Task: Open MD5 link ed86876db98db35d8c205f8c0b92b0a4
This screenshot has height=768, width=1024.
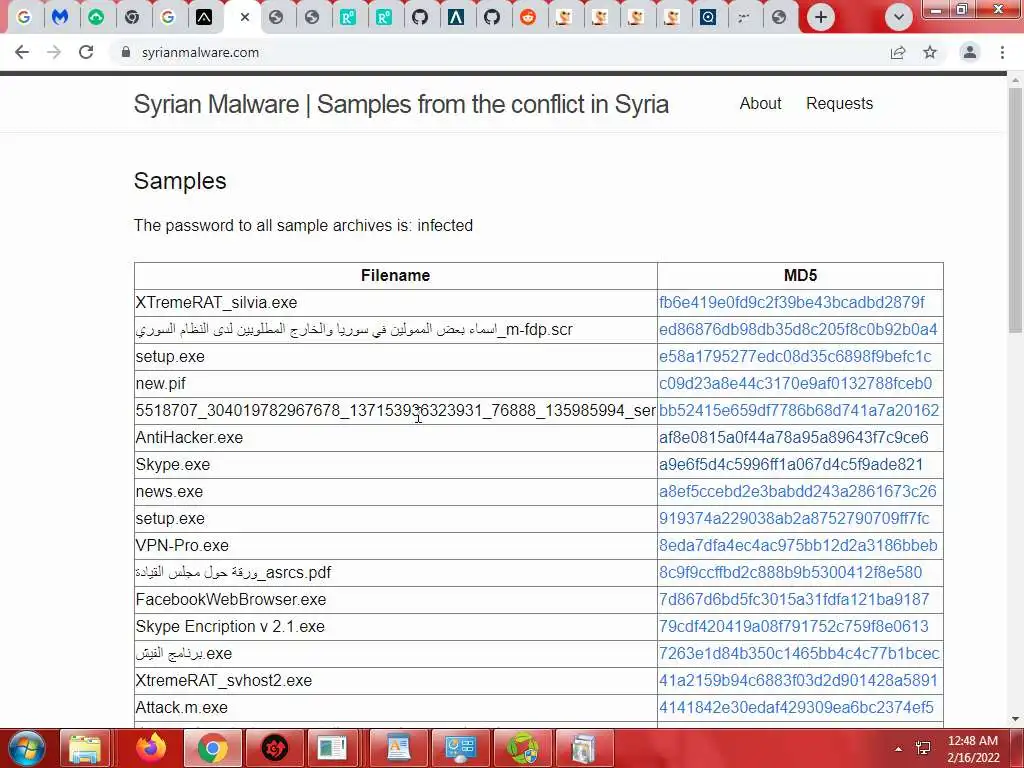Action: click(x=798, y=329)
